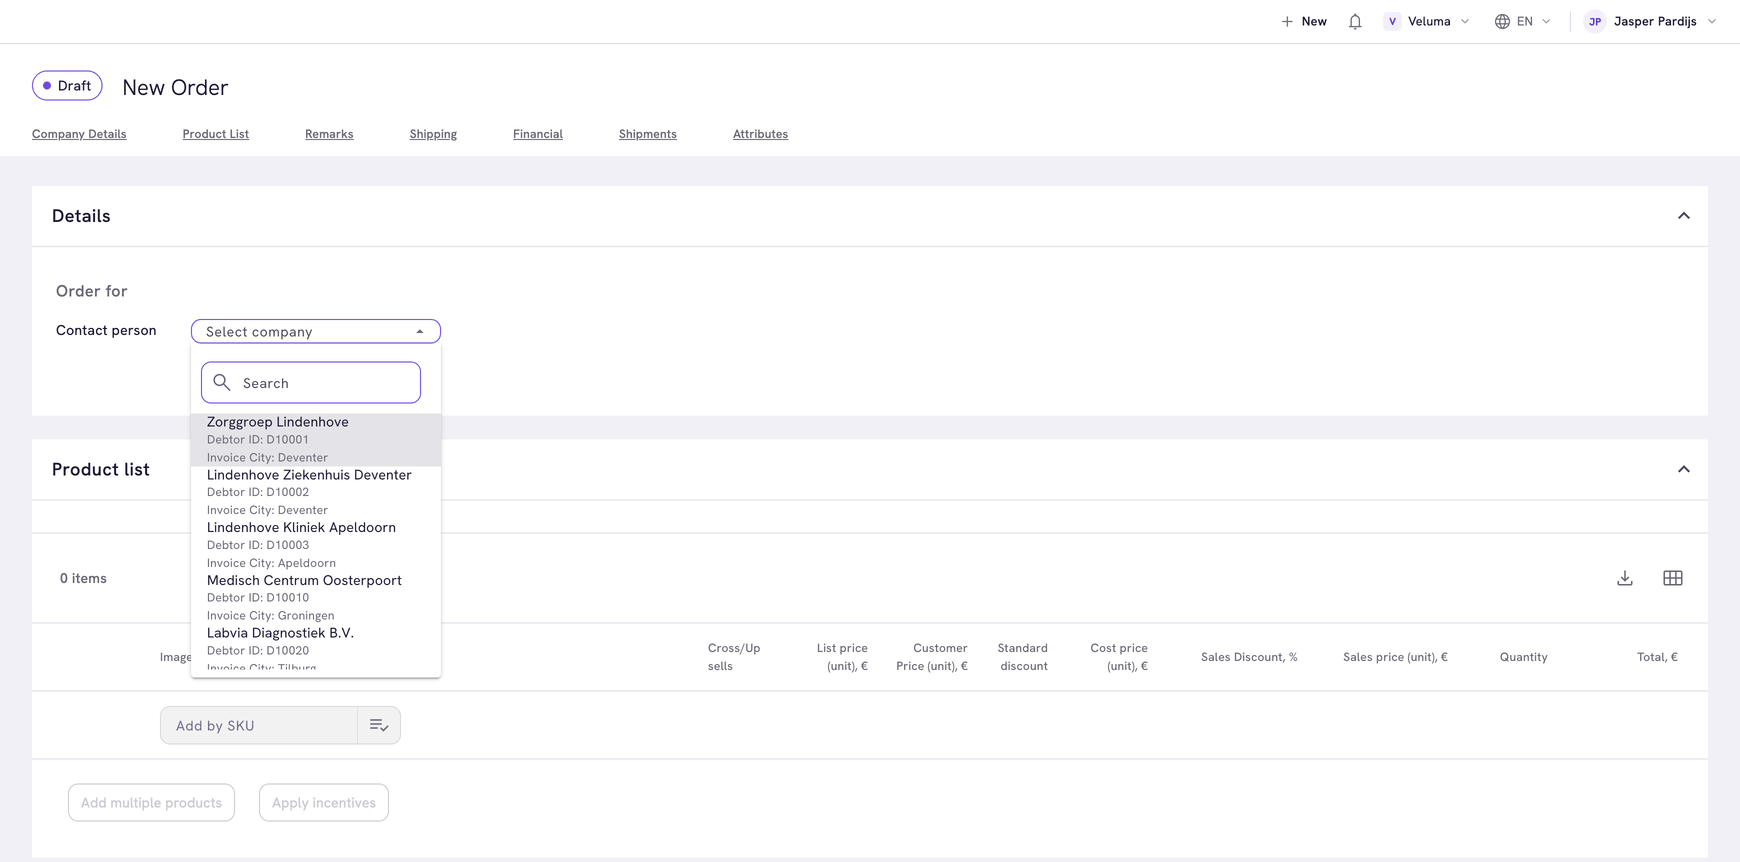Screen dimensions: 1740x862
Task: Click the Cross/Up sells column header
Action: coord(734,657)
